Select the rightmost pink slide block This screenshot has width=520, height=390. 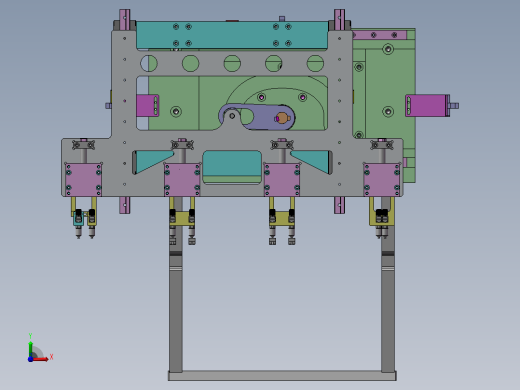click(382, 180)
